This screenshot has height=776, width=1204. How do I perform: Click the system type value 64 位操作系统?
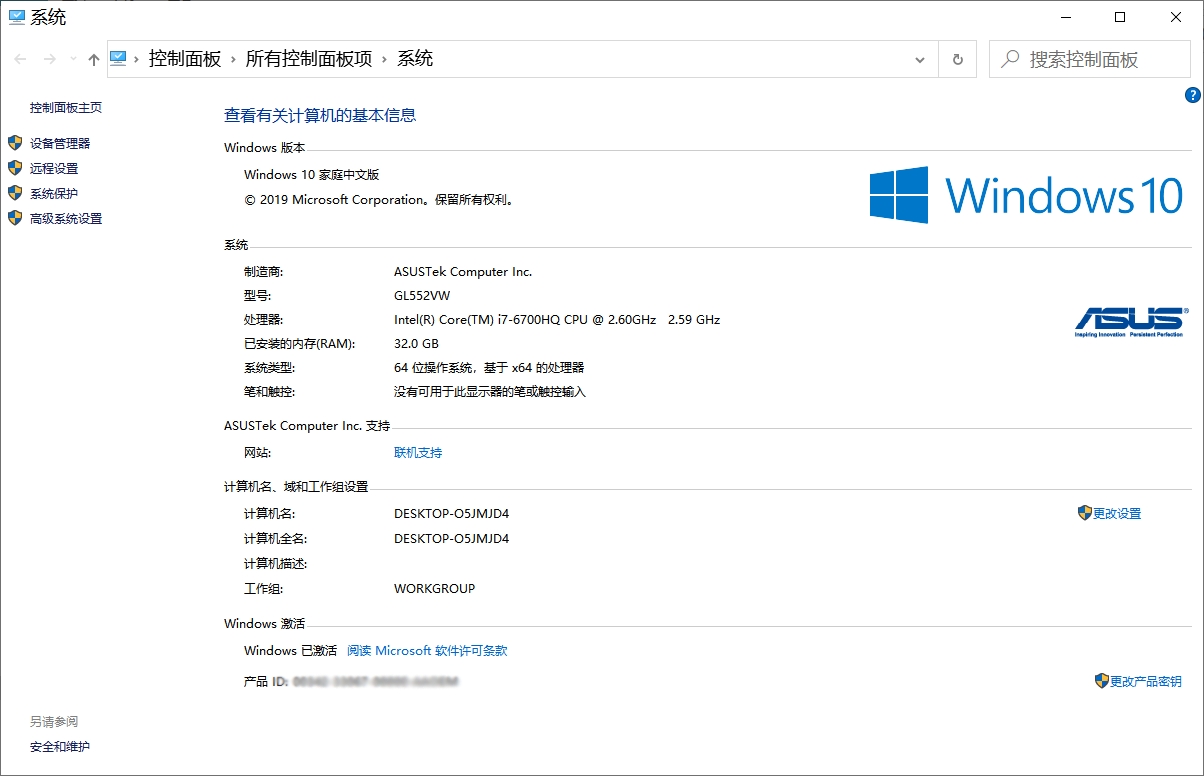point(489,368)
